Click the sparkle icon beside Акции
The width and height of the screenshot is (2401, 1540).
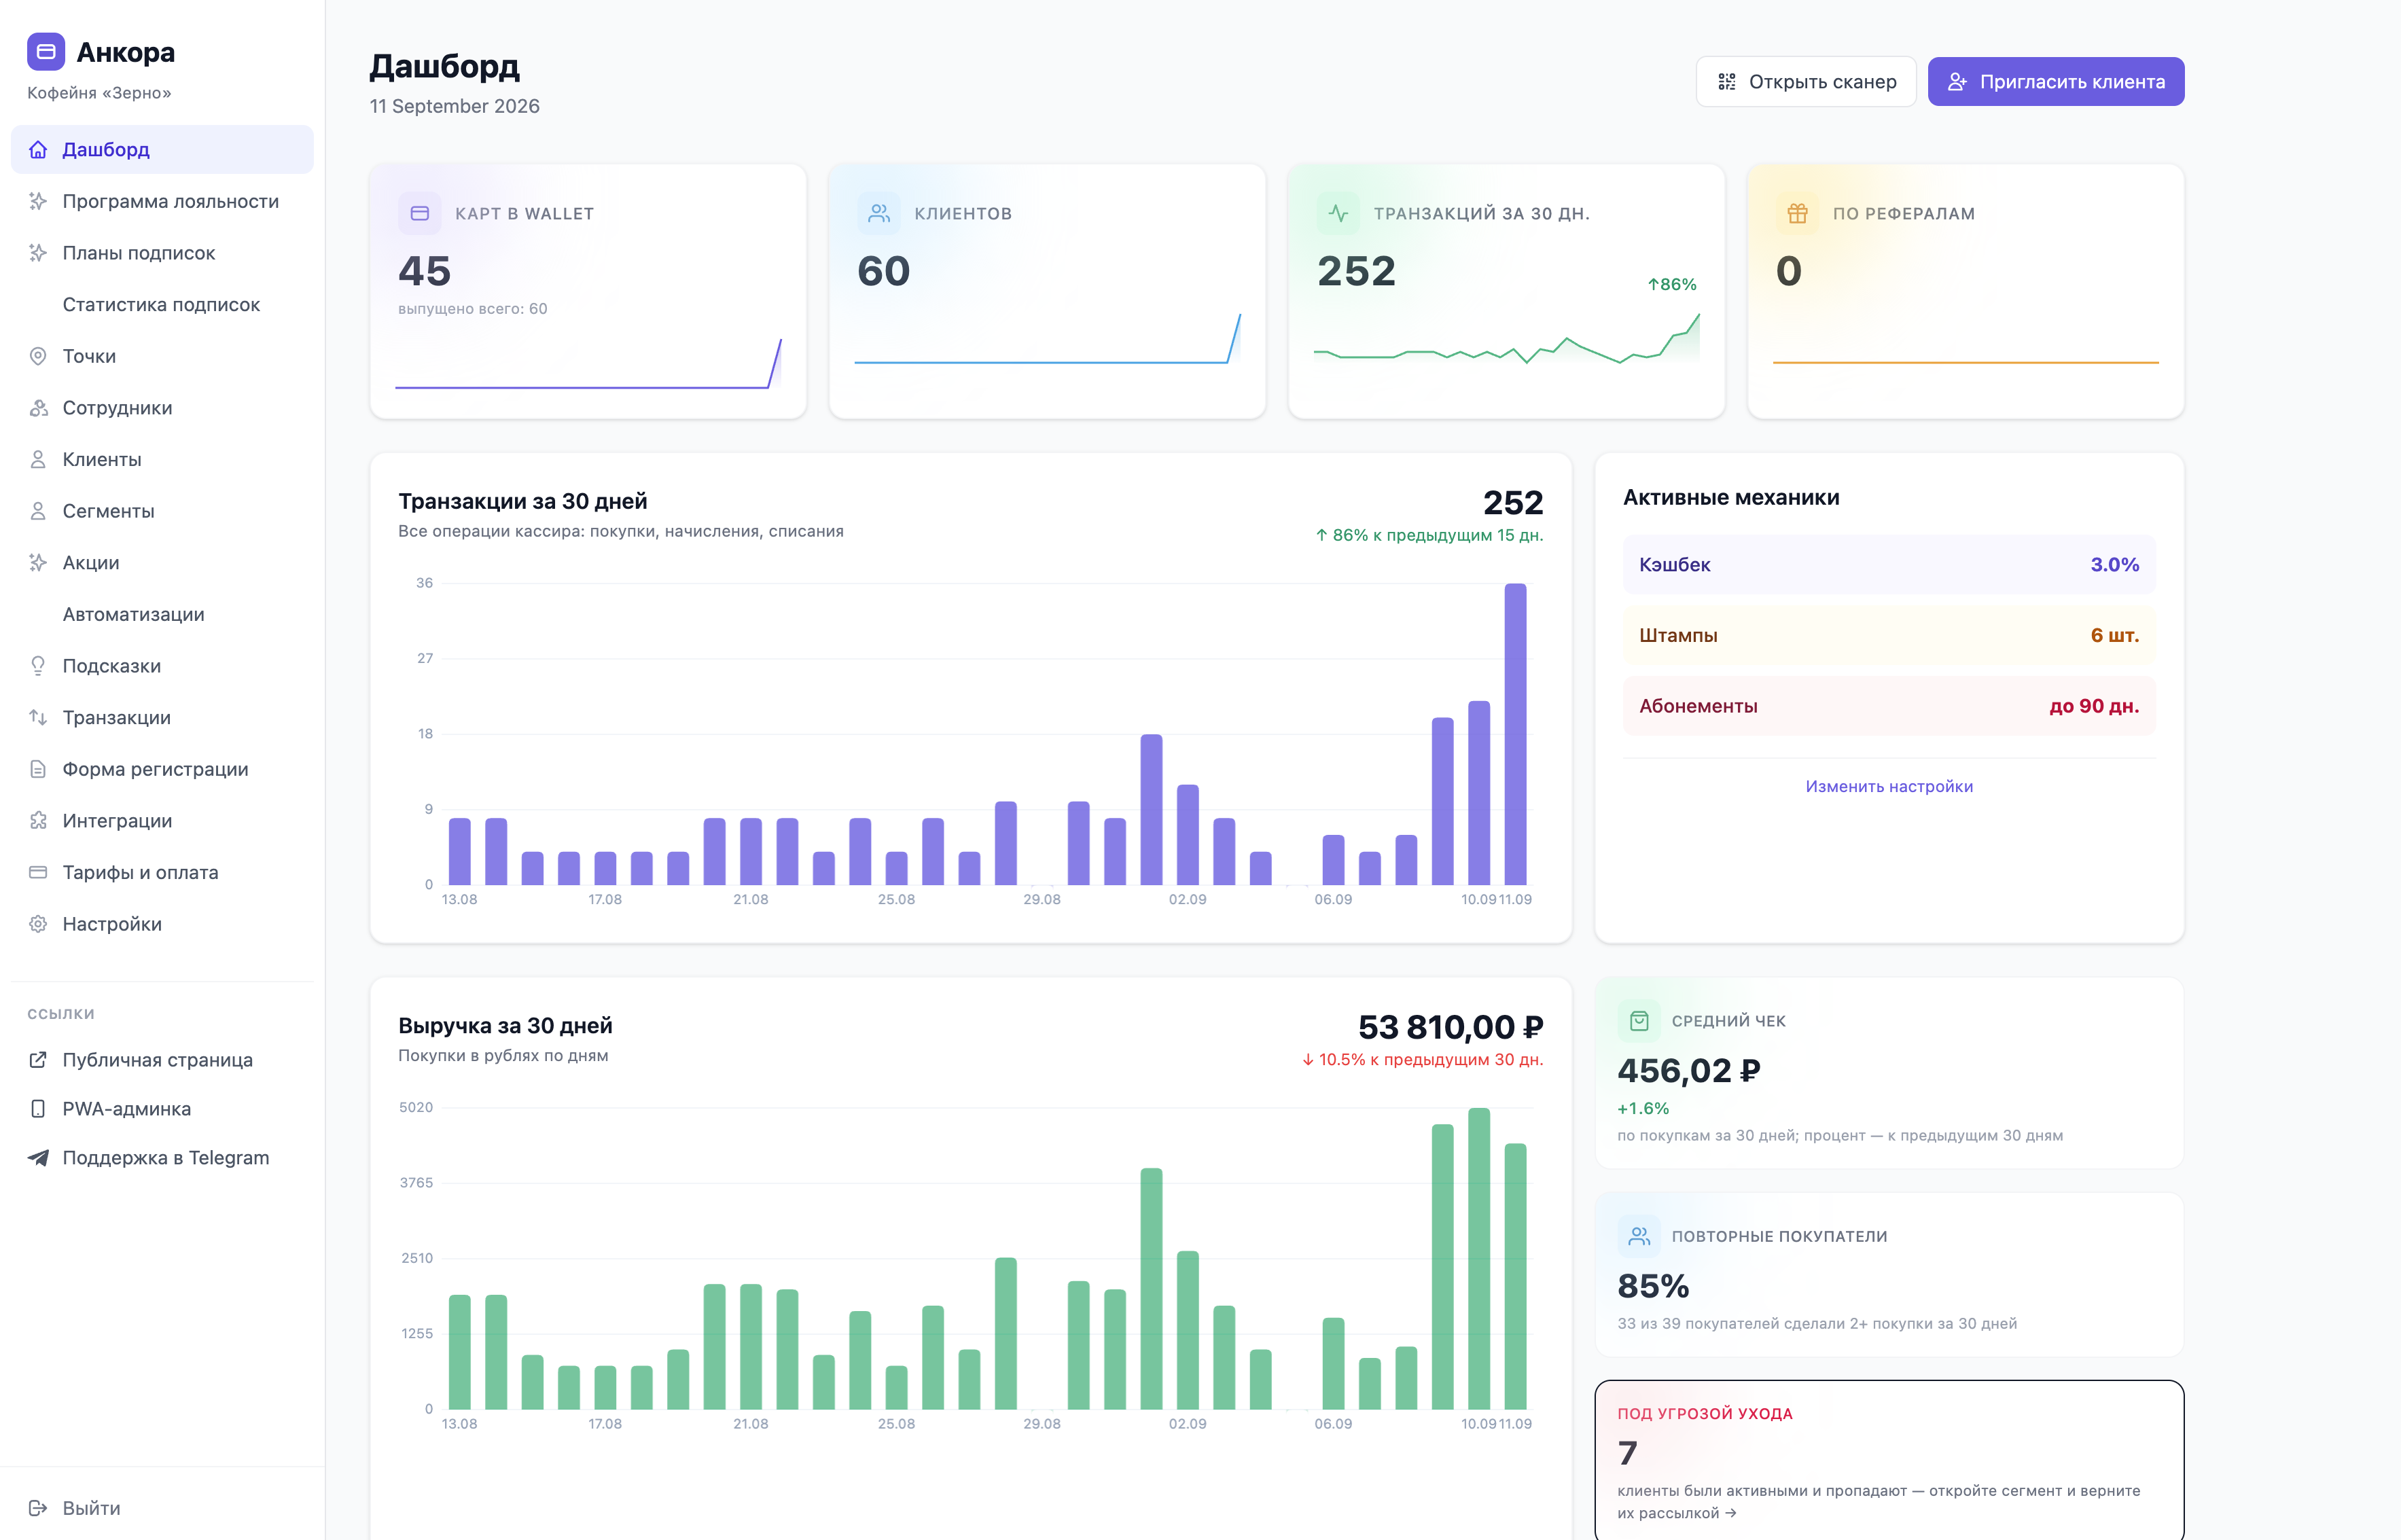[38, 563]
